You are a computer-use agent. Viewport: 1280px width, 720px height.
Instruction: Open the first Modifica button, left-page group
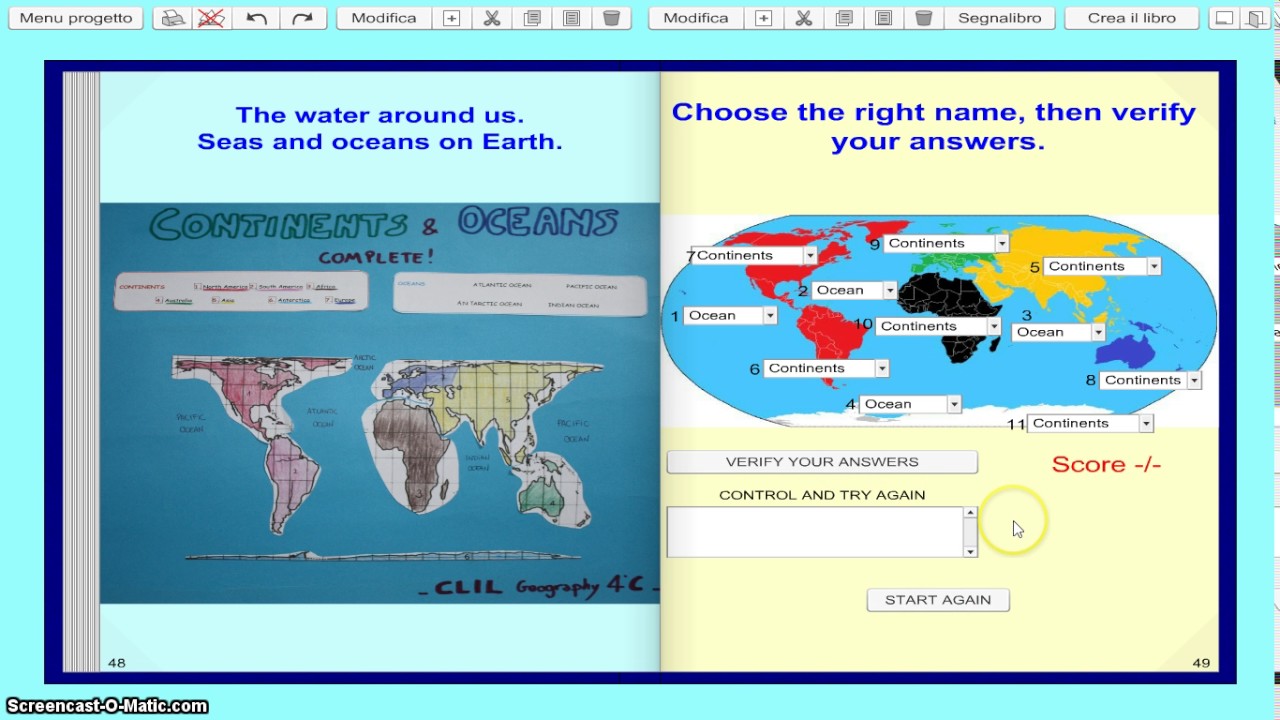click(x=384, y=18)
